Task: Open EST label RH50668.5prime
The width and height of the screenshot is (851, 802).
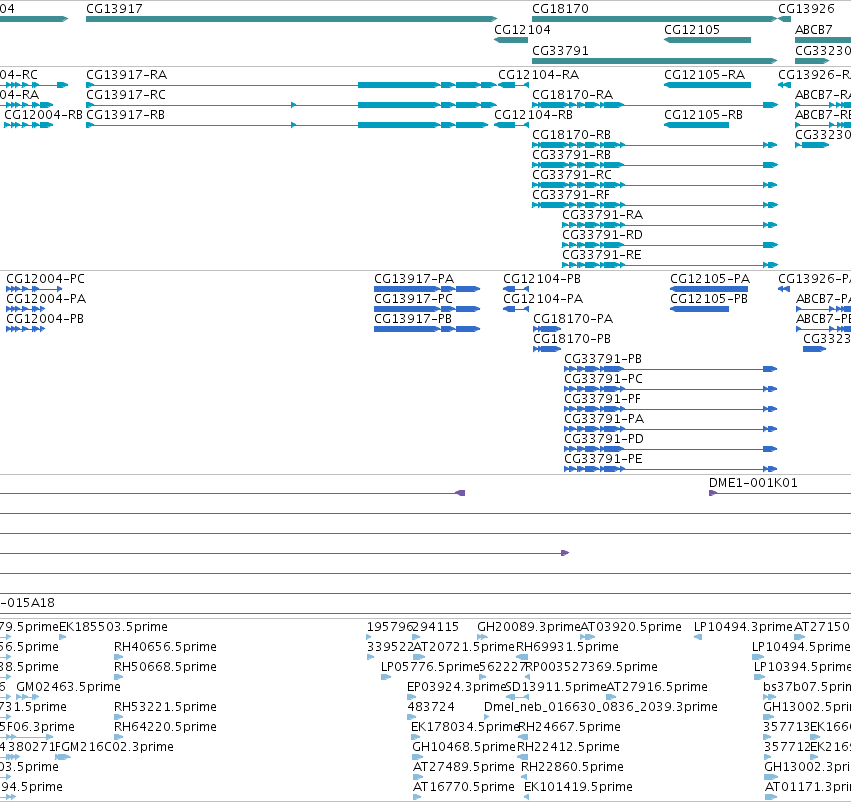Action: click(166, 667)
